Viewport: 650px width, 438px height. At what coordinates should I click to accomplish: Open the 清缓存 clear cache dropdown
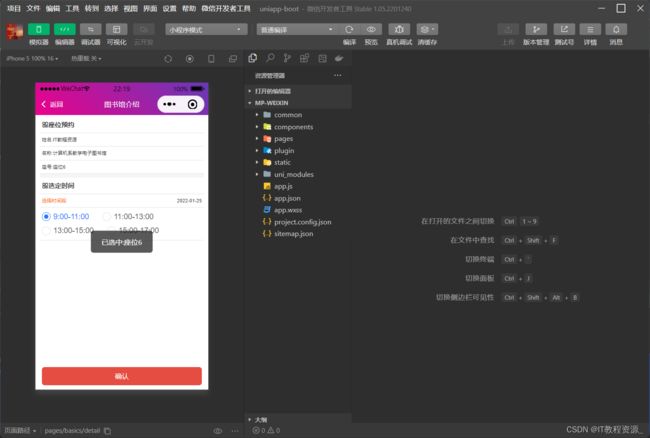(427, 29)
